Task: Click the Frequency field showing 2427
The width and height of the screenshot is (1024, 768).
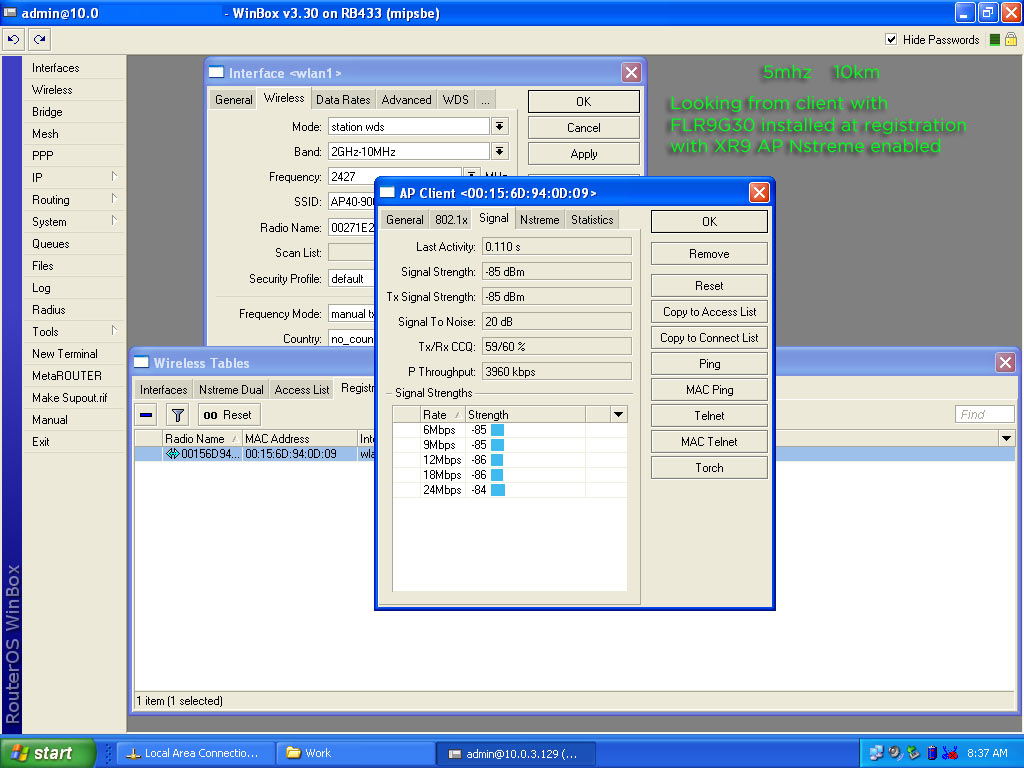Action: 395,176
